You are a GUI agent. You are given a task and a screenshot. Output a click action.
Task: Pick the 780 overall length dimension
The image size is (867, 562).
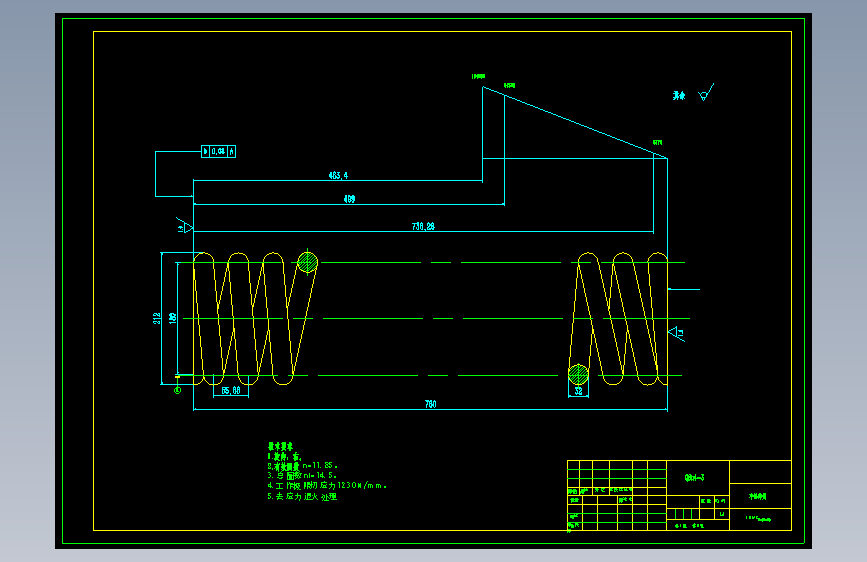431,404
